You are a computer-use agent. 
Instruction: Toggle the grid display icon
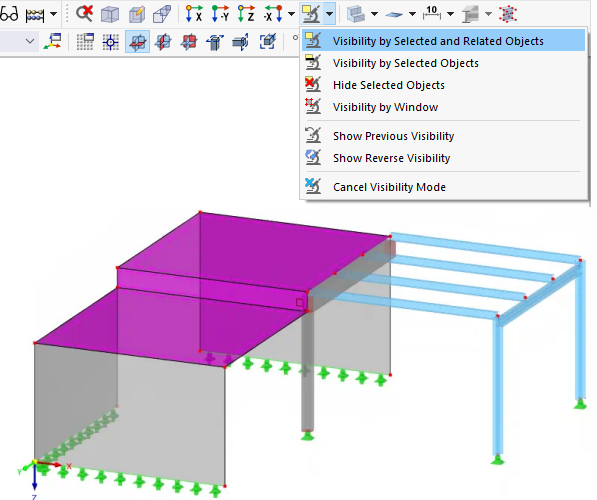[85, 42]
